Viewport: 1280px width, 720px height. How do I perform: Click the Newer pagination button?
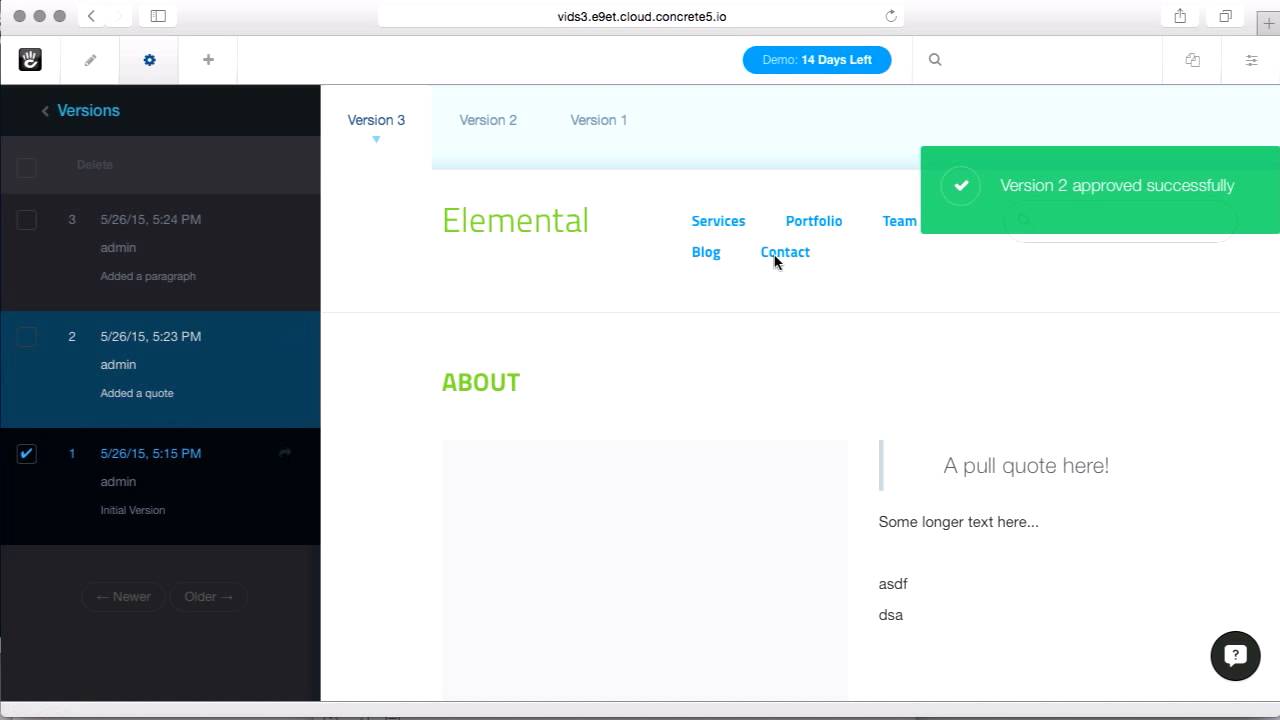coord(123,597)
